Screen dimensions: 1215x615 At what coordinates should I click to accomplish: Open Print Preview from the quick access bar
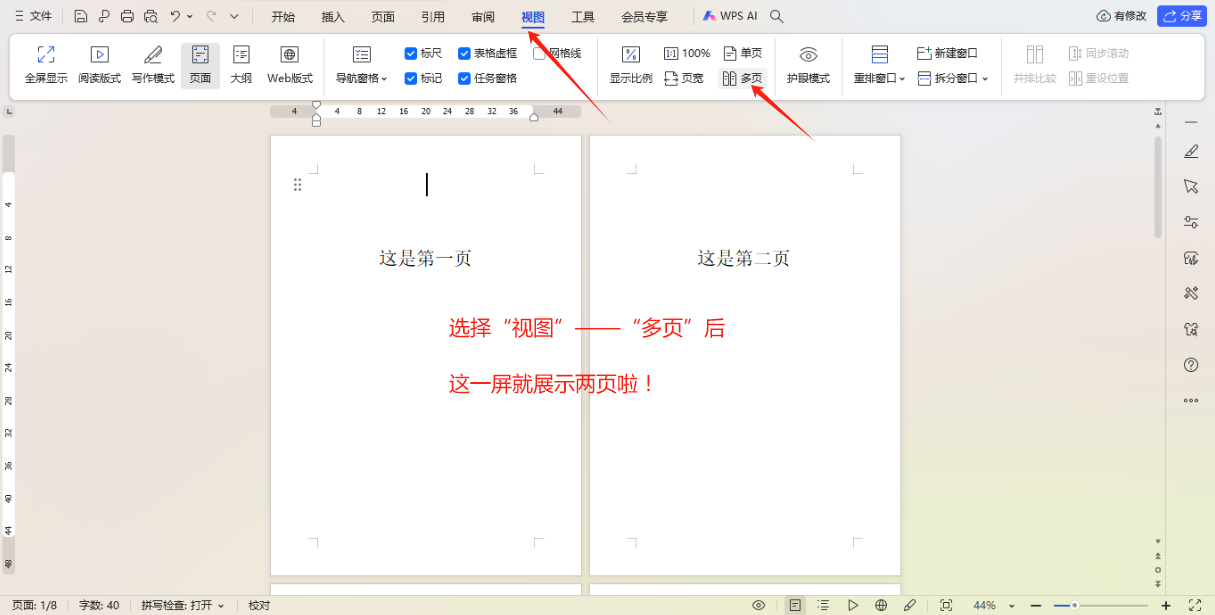[x=151, y=16]
